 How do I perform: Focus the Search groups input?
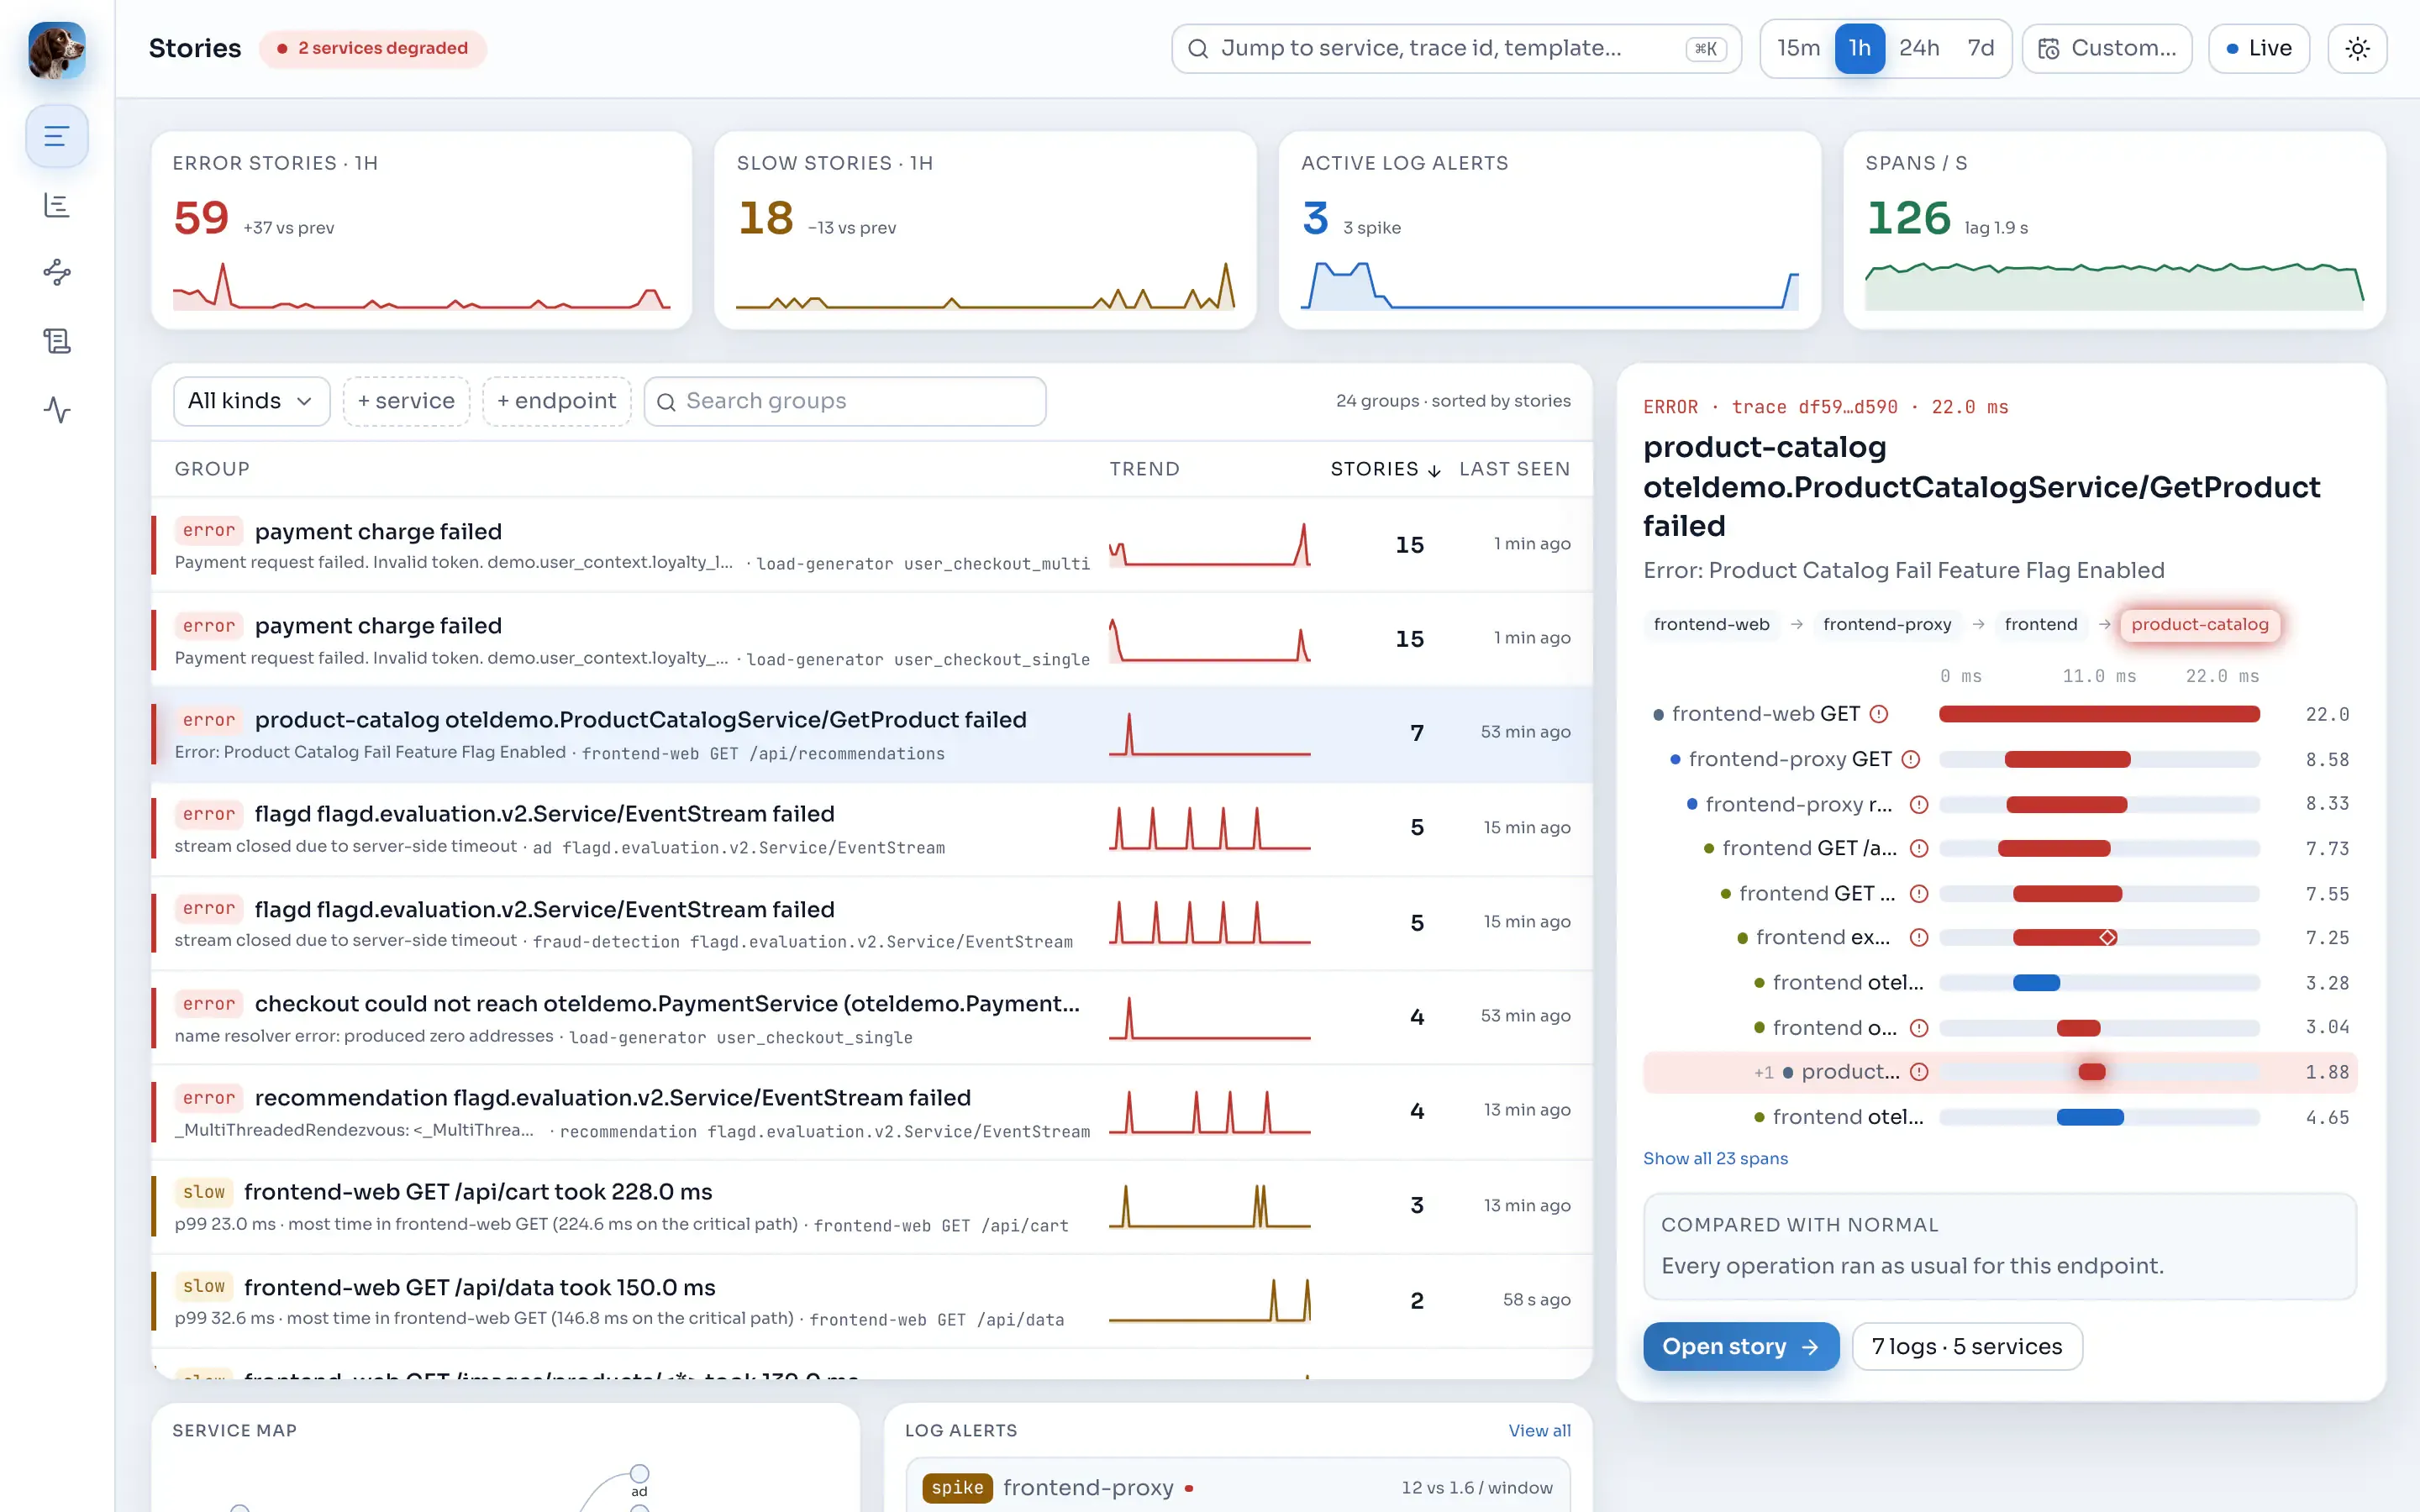pyautogui.click(x=845, y=401)
